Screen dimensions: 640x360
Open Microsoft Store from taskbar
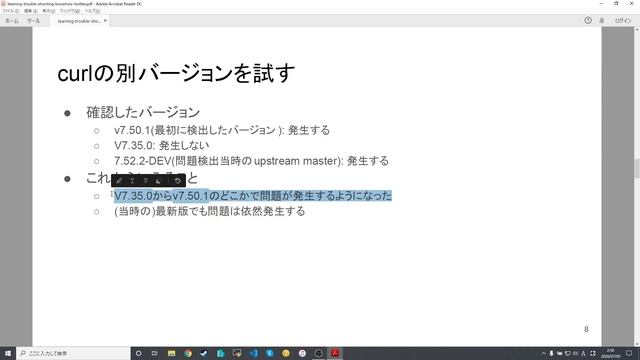coord(220,353)
